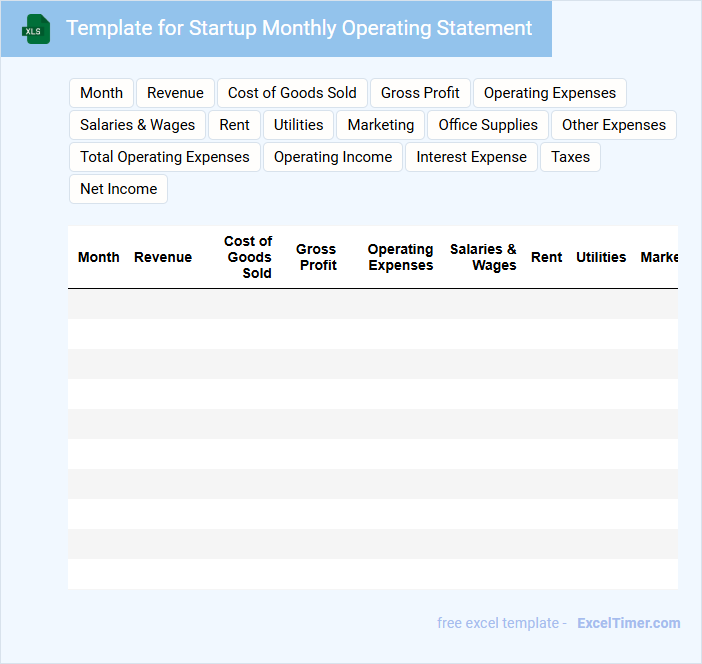Click the Gross Profit column header
This screenshot has width=702, height=664.
(x=317, y=257)
